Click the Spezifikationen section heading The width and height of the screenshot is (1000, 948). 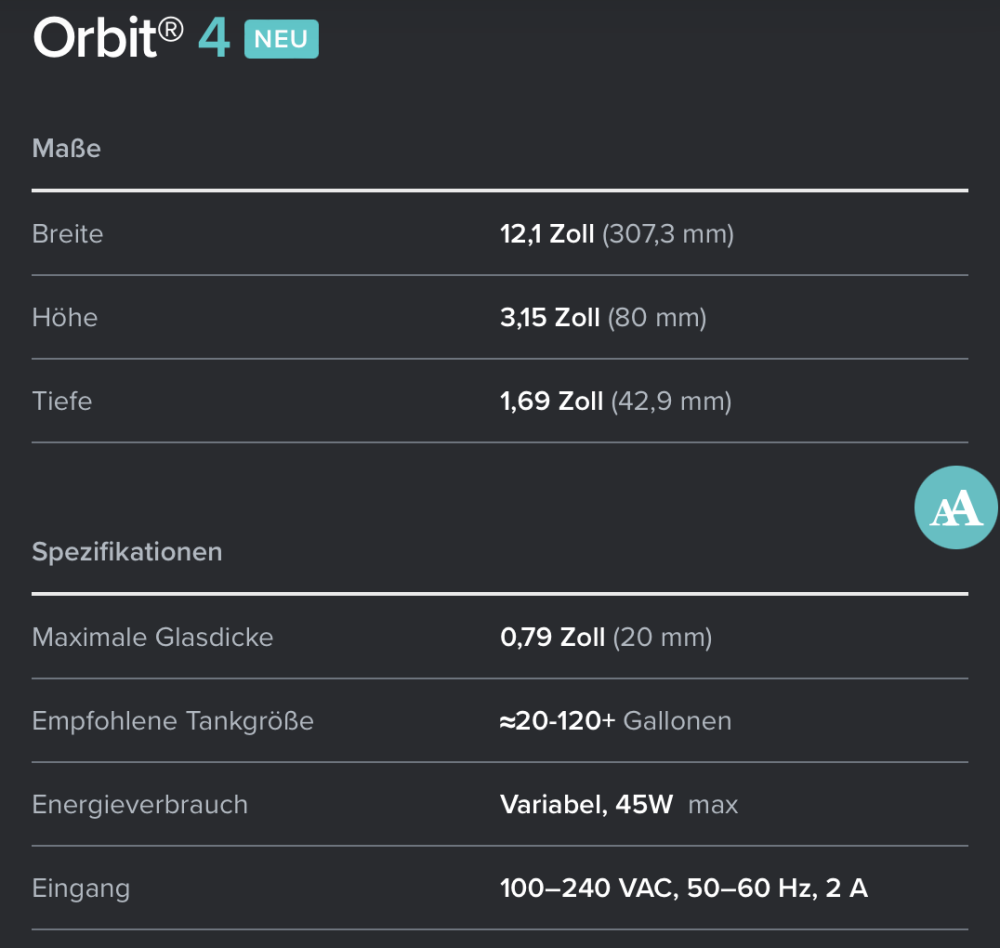coord(126,551)
